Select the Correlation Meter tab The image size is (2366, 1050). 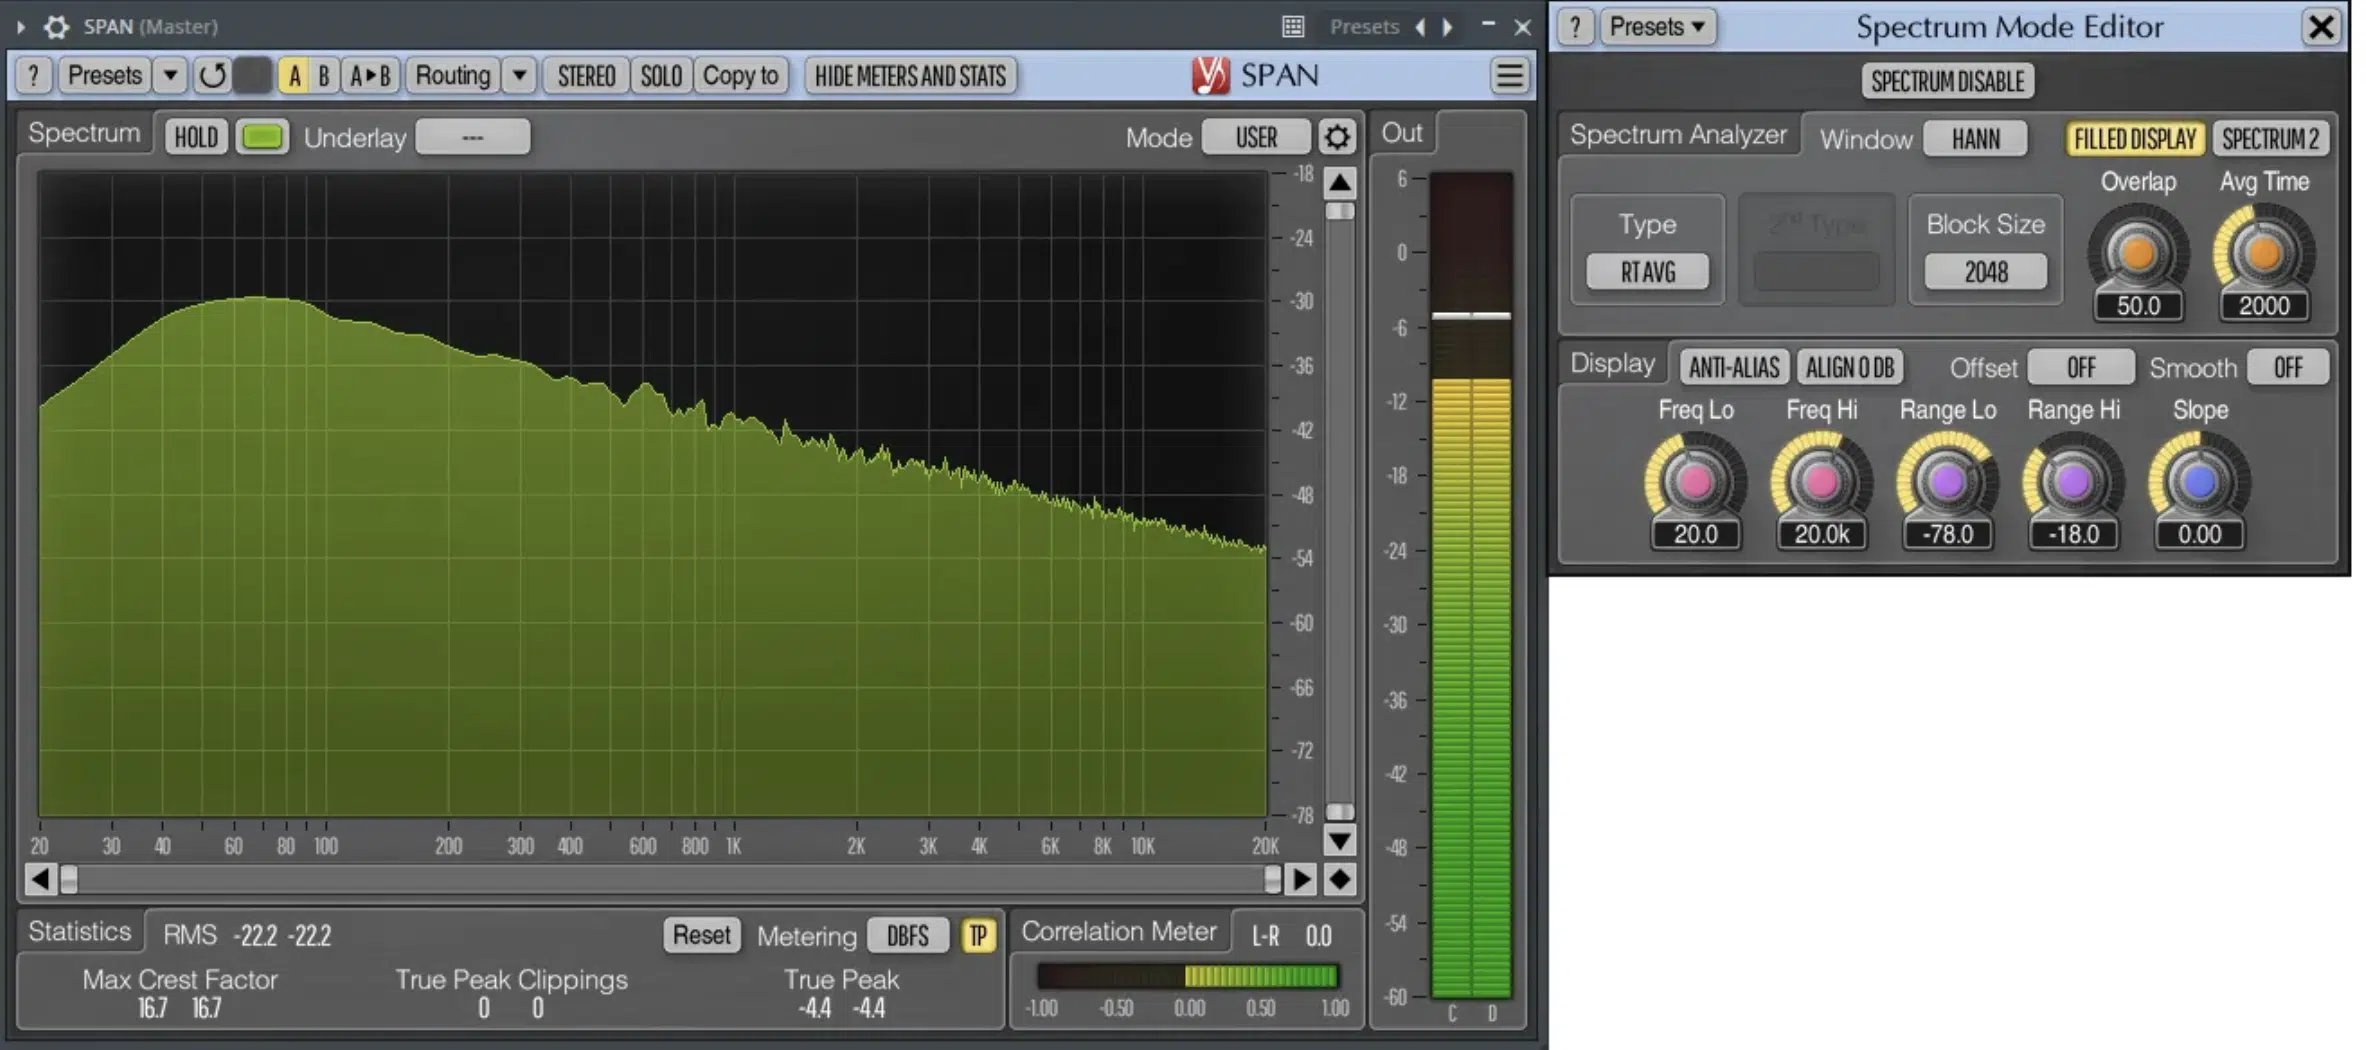(1119, 931)
